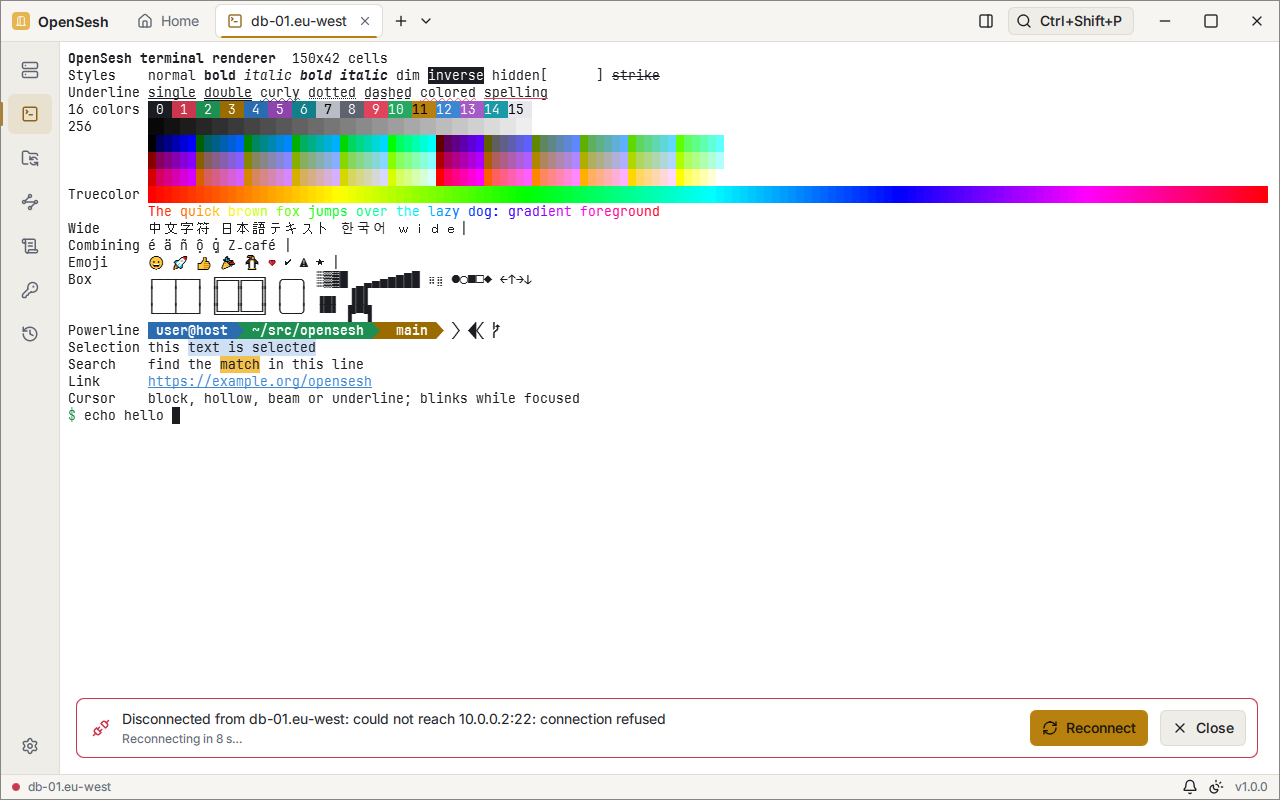Click the Reconnect button
Screen dimensions: 1280x800
pyautogui.click(x=1089, y=728)
